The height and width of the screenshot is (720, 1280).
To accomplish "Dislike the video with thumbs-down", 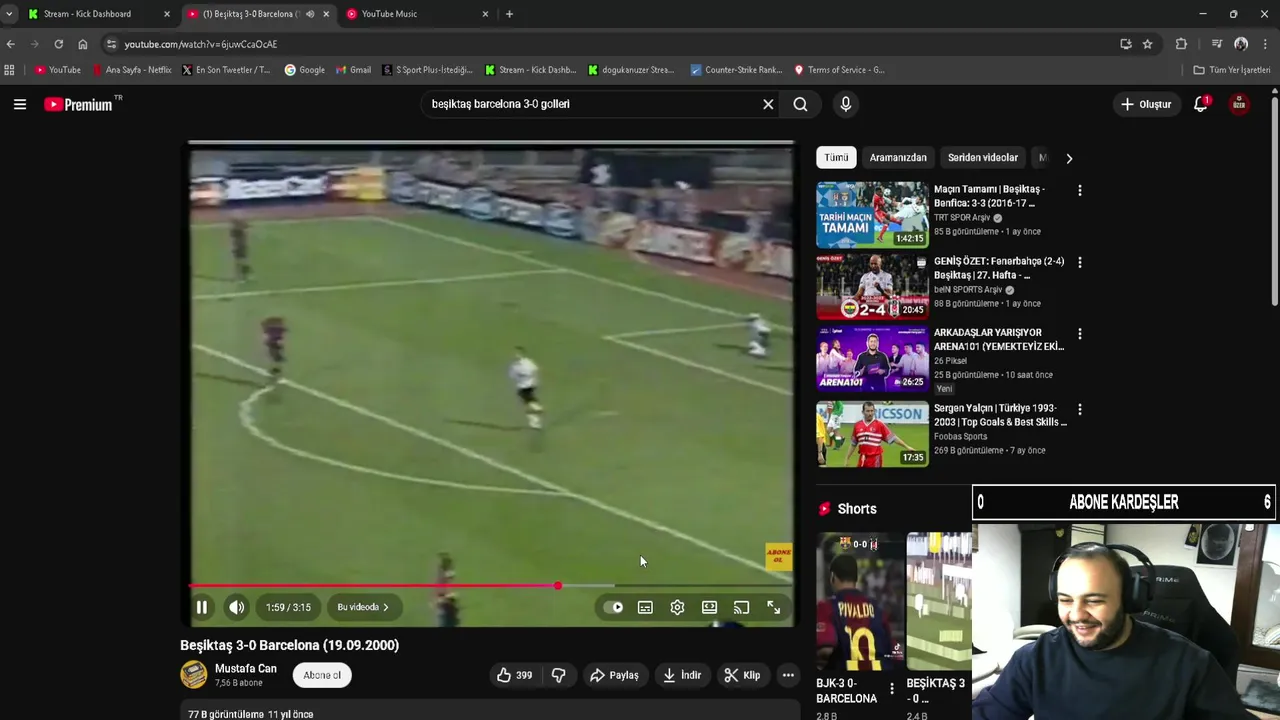I will [559, 675].
